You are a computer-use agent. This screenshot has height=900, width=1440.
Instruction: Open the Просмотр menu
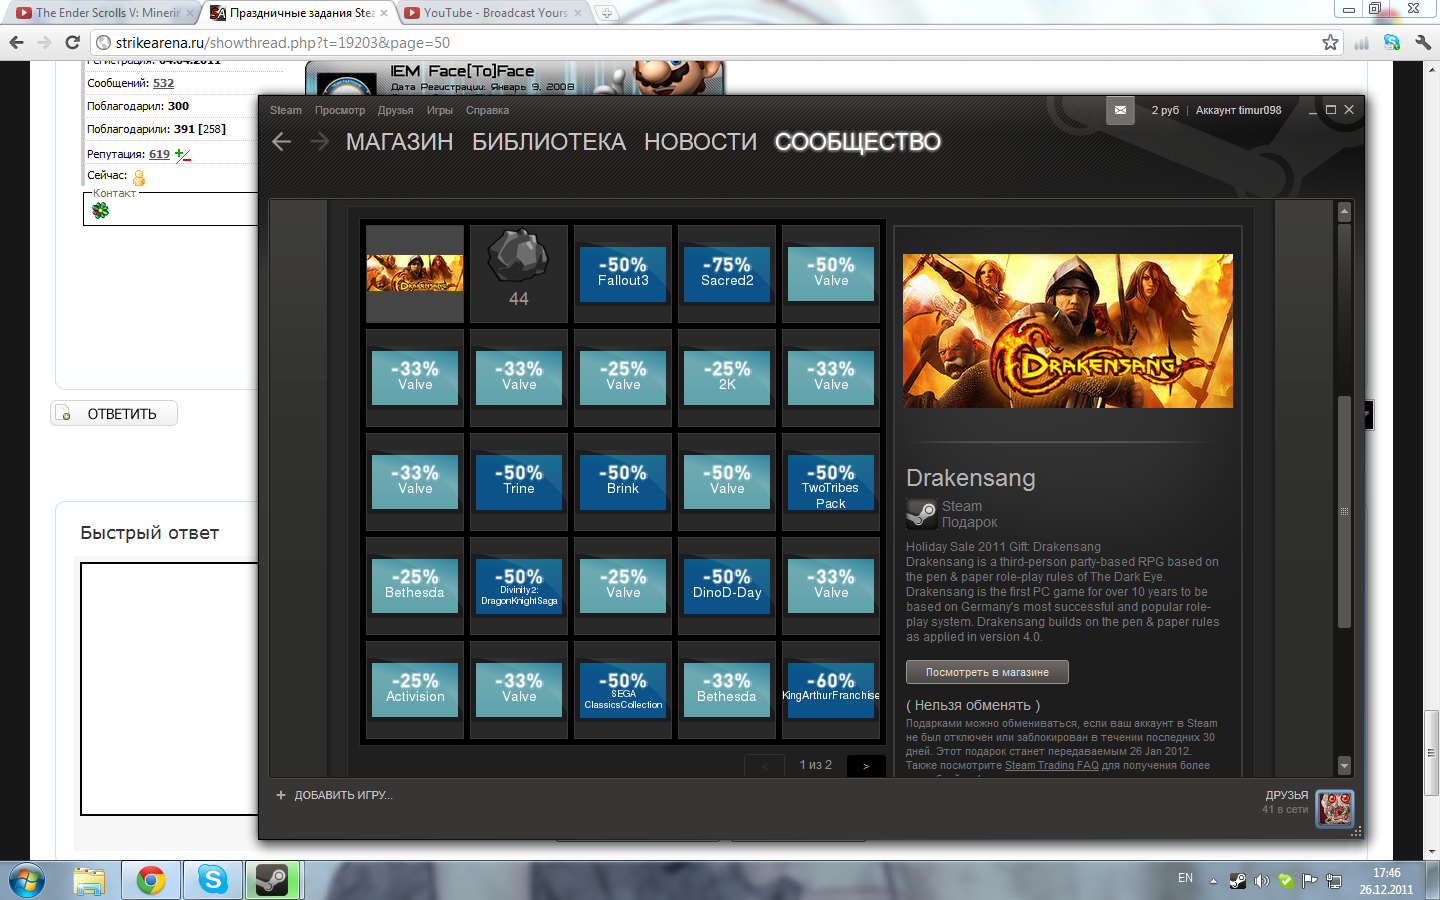pos(340,110)
